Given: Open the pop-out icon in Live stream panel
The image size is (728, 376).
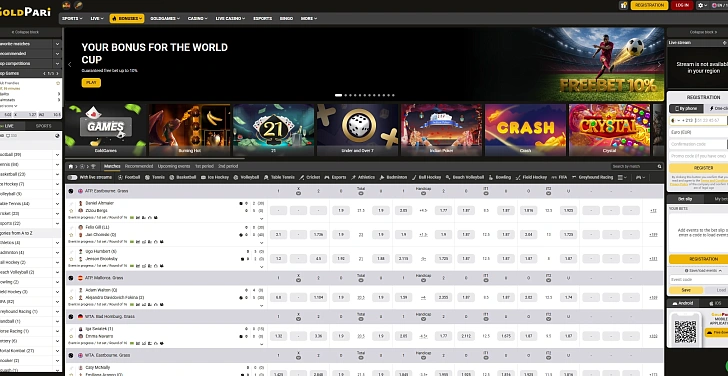Looking at the screenshot, I should pos(724,43).
